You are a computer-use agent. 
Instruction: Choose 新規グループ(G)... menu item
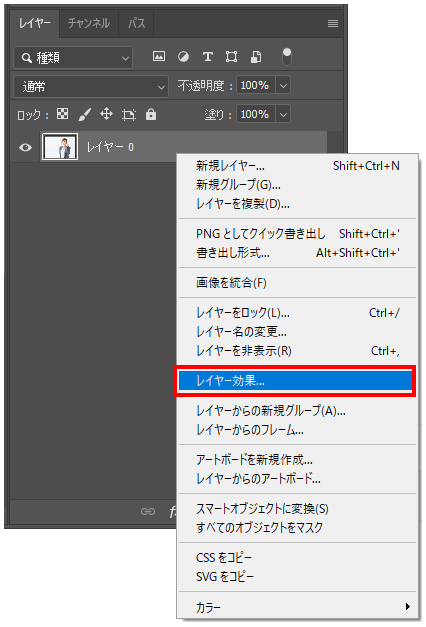(297, 185)
